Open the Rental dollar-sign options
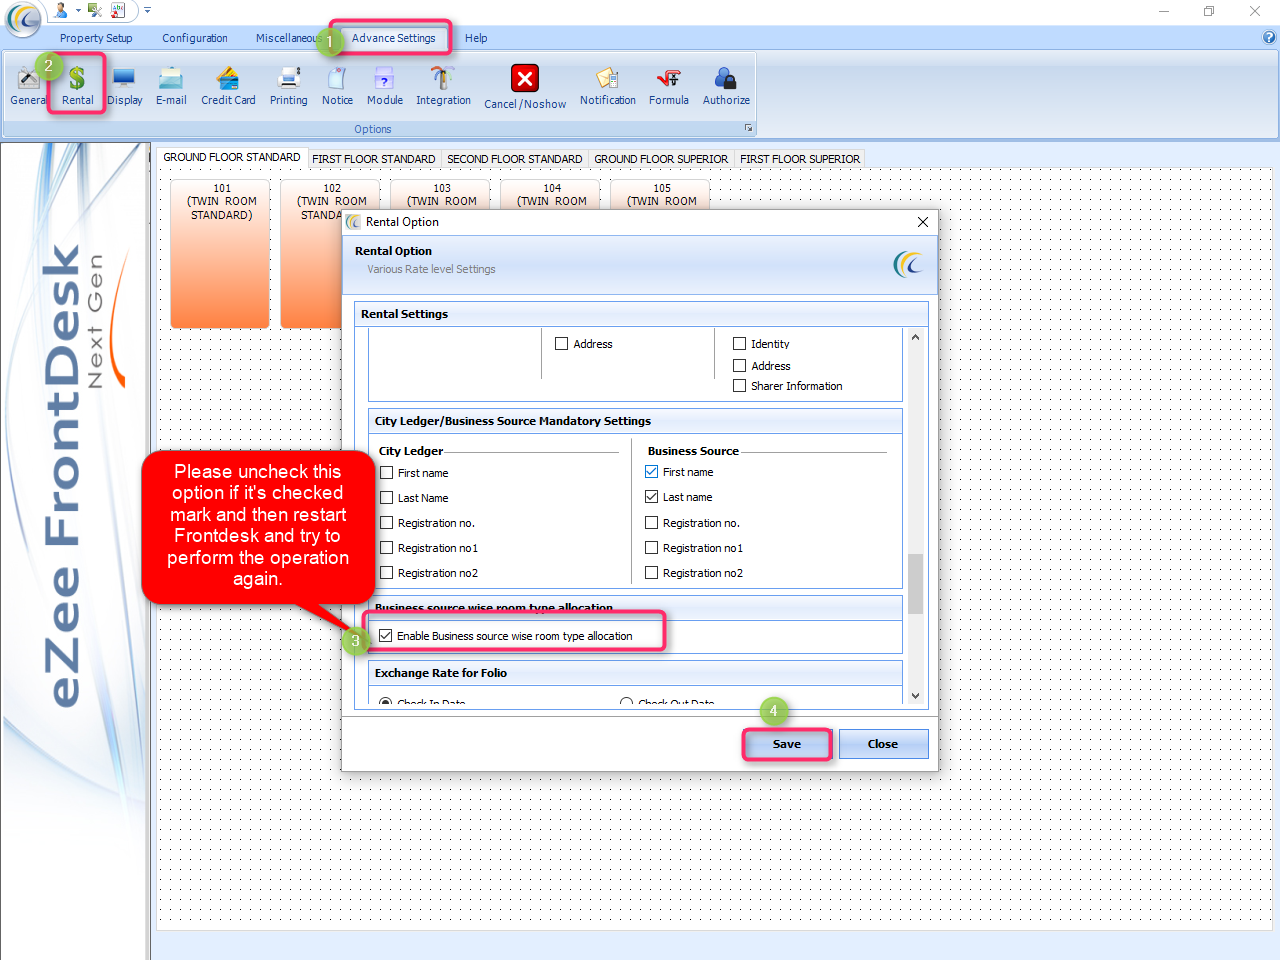This screenshot has width=1280, height=960. click(x=77, y=86)
